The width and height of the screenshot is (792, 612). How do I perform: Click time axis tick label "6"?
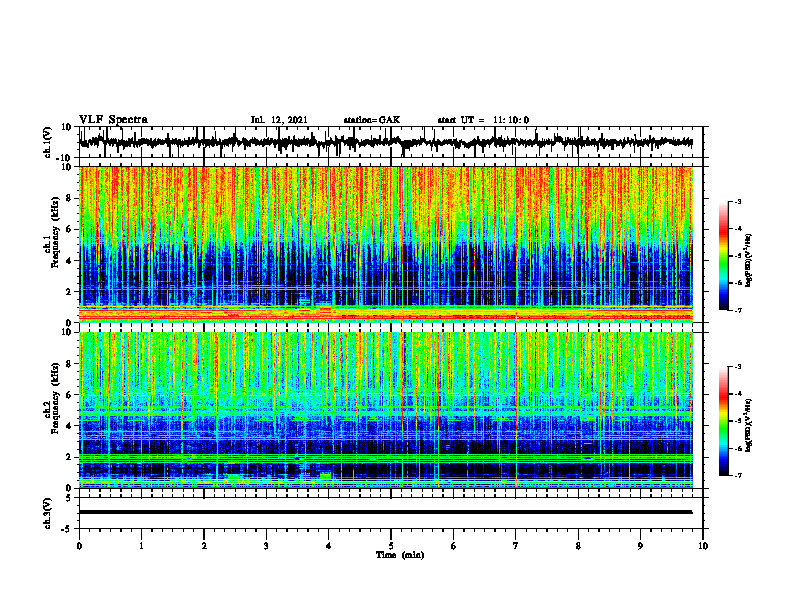tap(454, 546)
